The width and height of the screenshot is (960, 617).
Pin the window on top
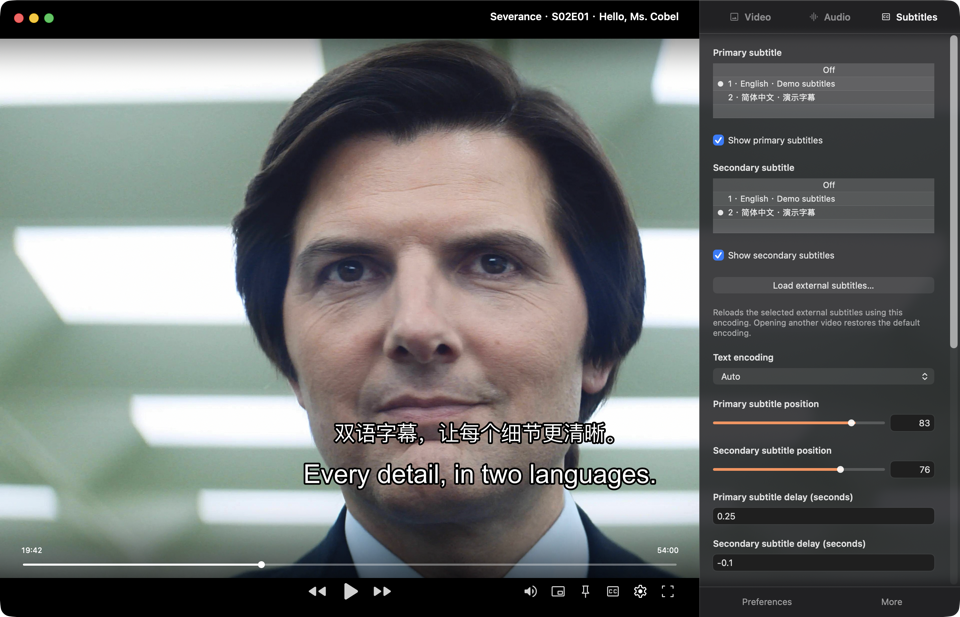click(585, 591)
